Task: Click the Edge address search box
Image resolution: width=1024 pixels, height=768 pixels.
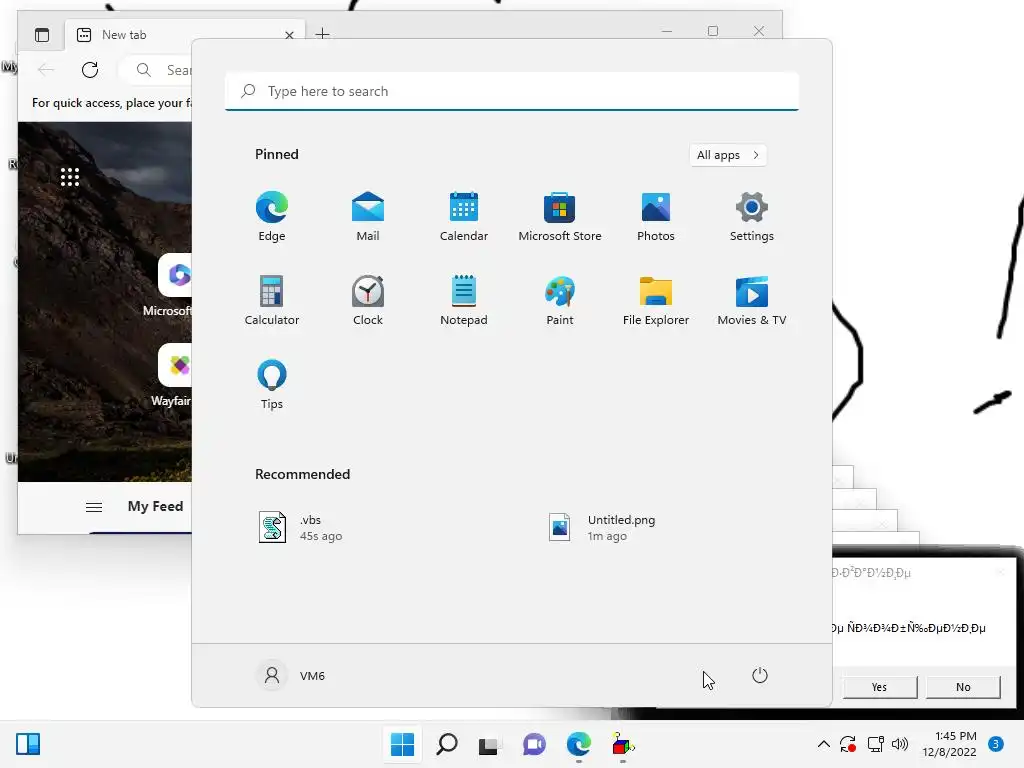Action: [x=157, y=70]
